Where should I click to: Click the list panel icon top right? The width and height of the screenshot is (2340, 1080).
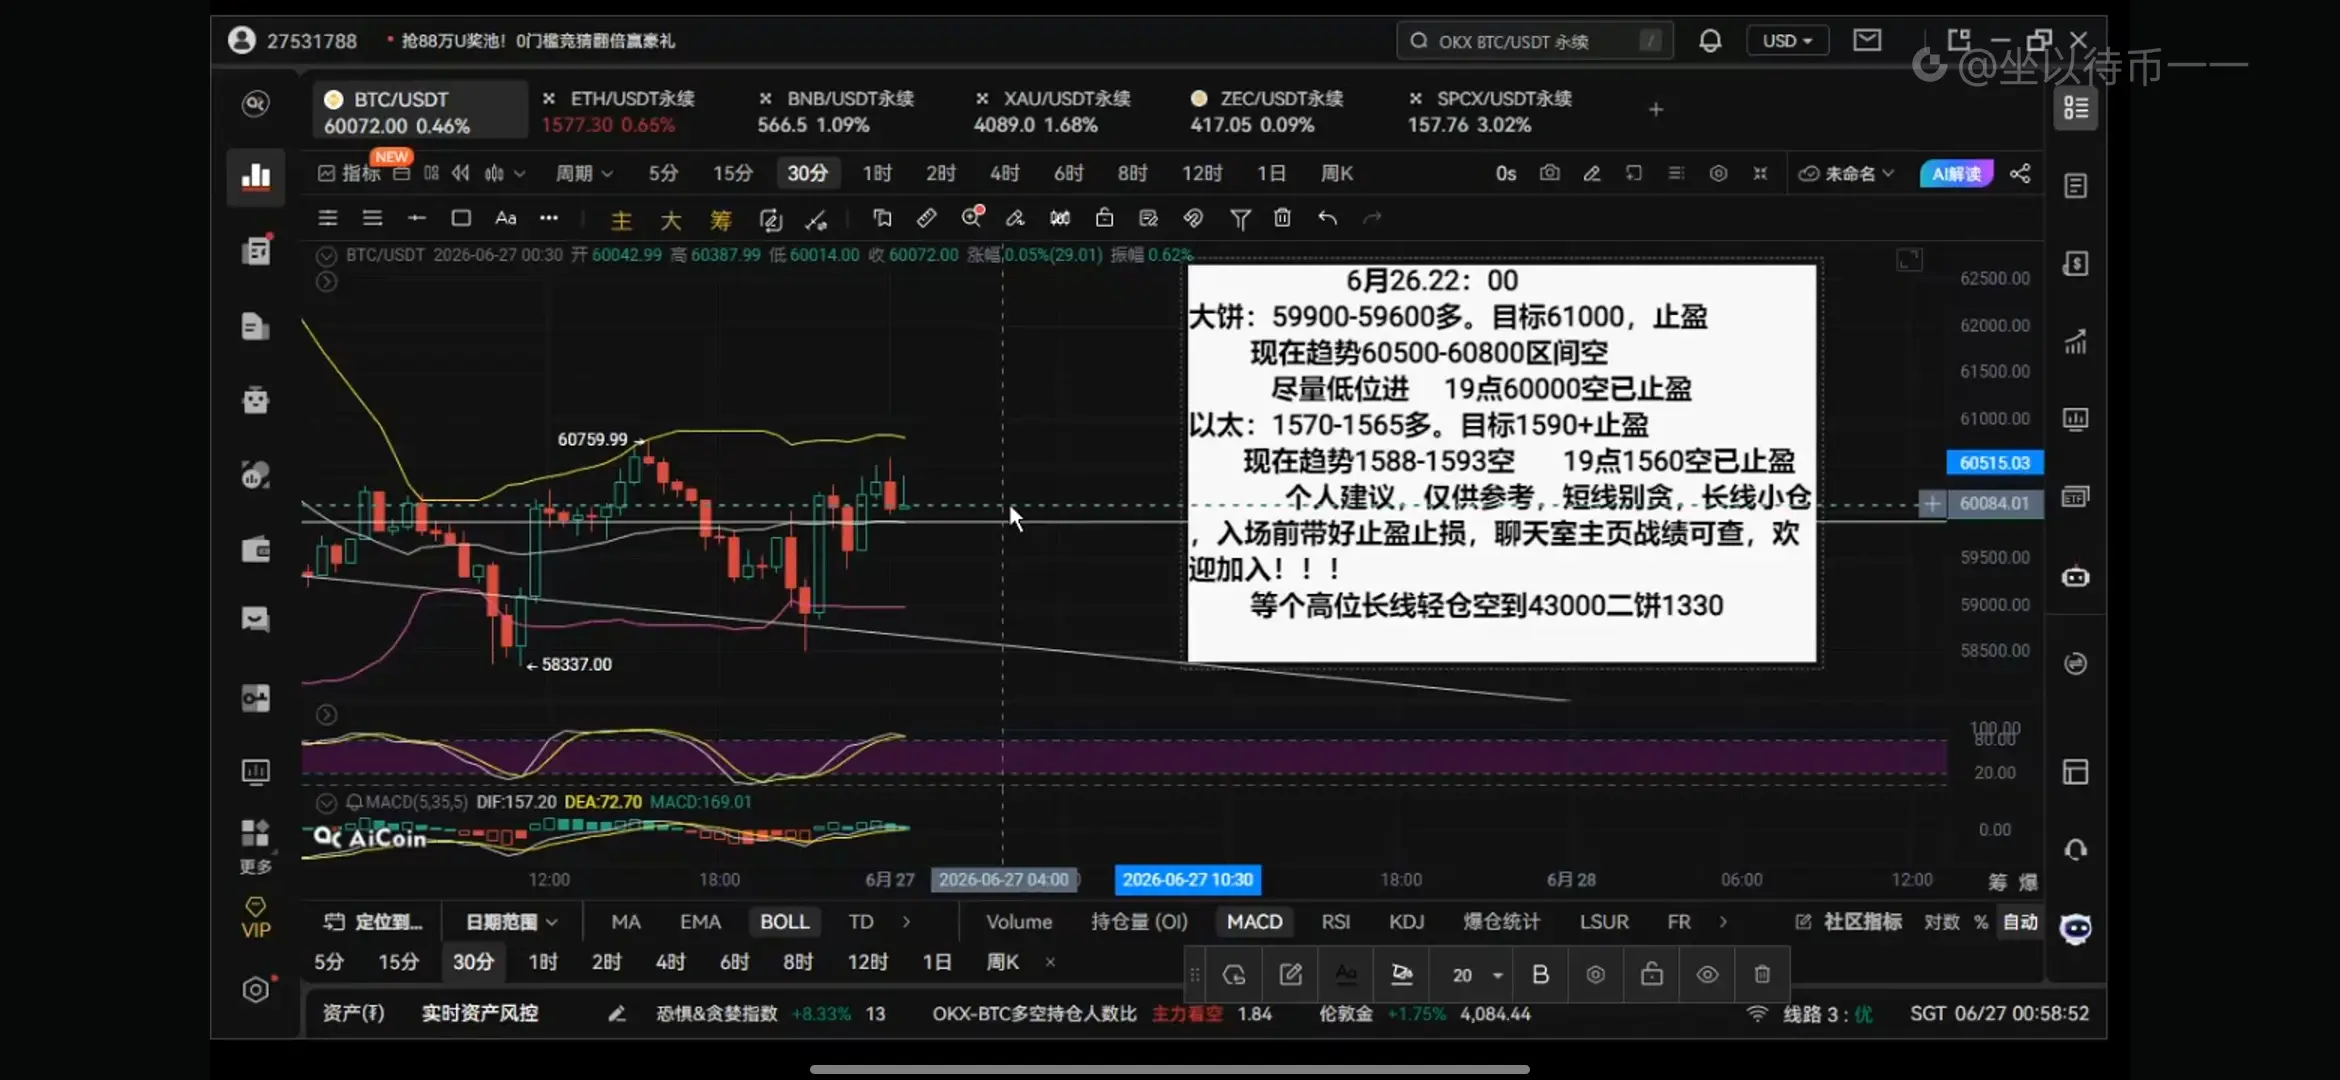[x=2076, y=108]
